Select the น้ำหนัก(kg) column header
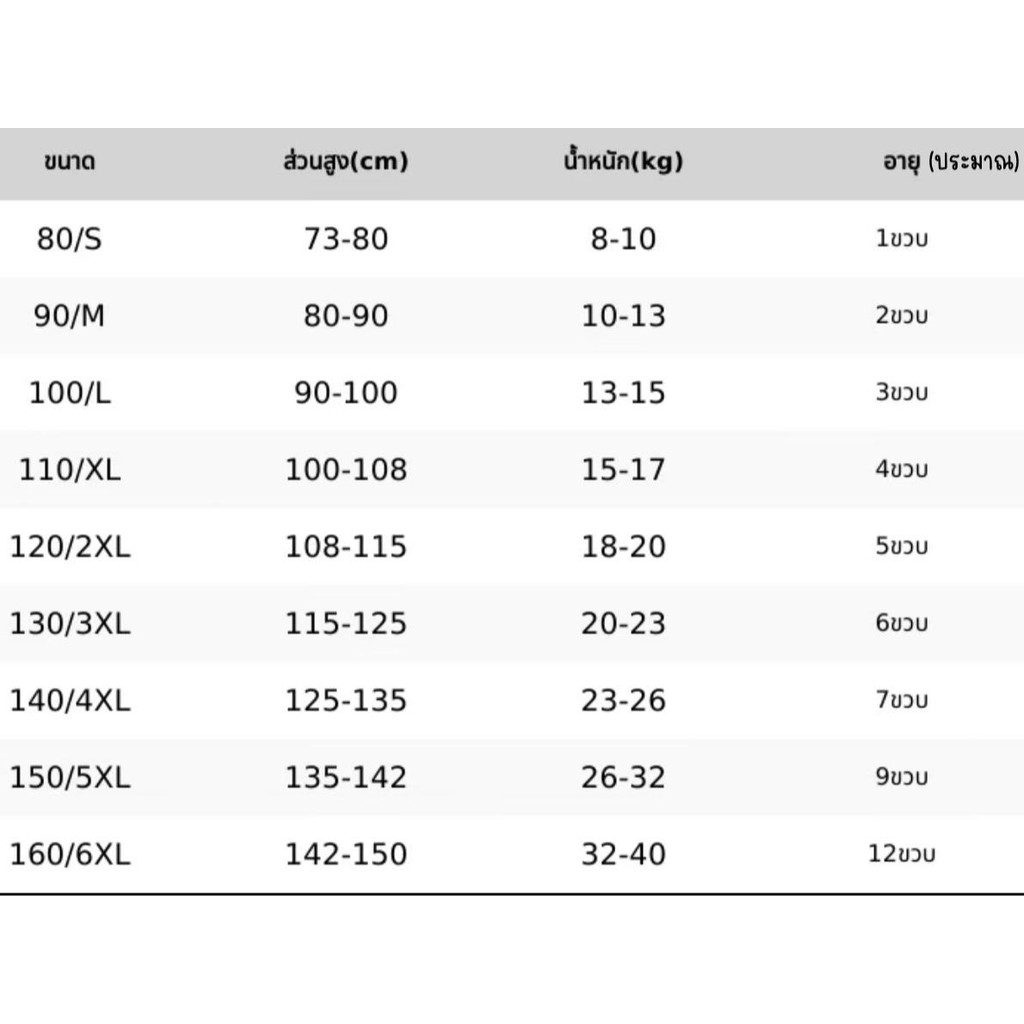Viewport: 1024px width, 1024px height. coord(622,163)
